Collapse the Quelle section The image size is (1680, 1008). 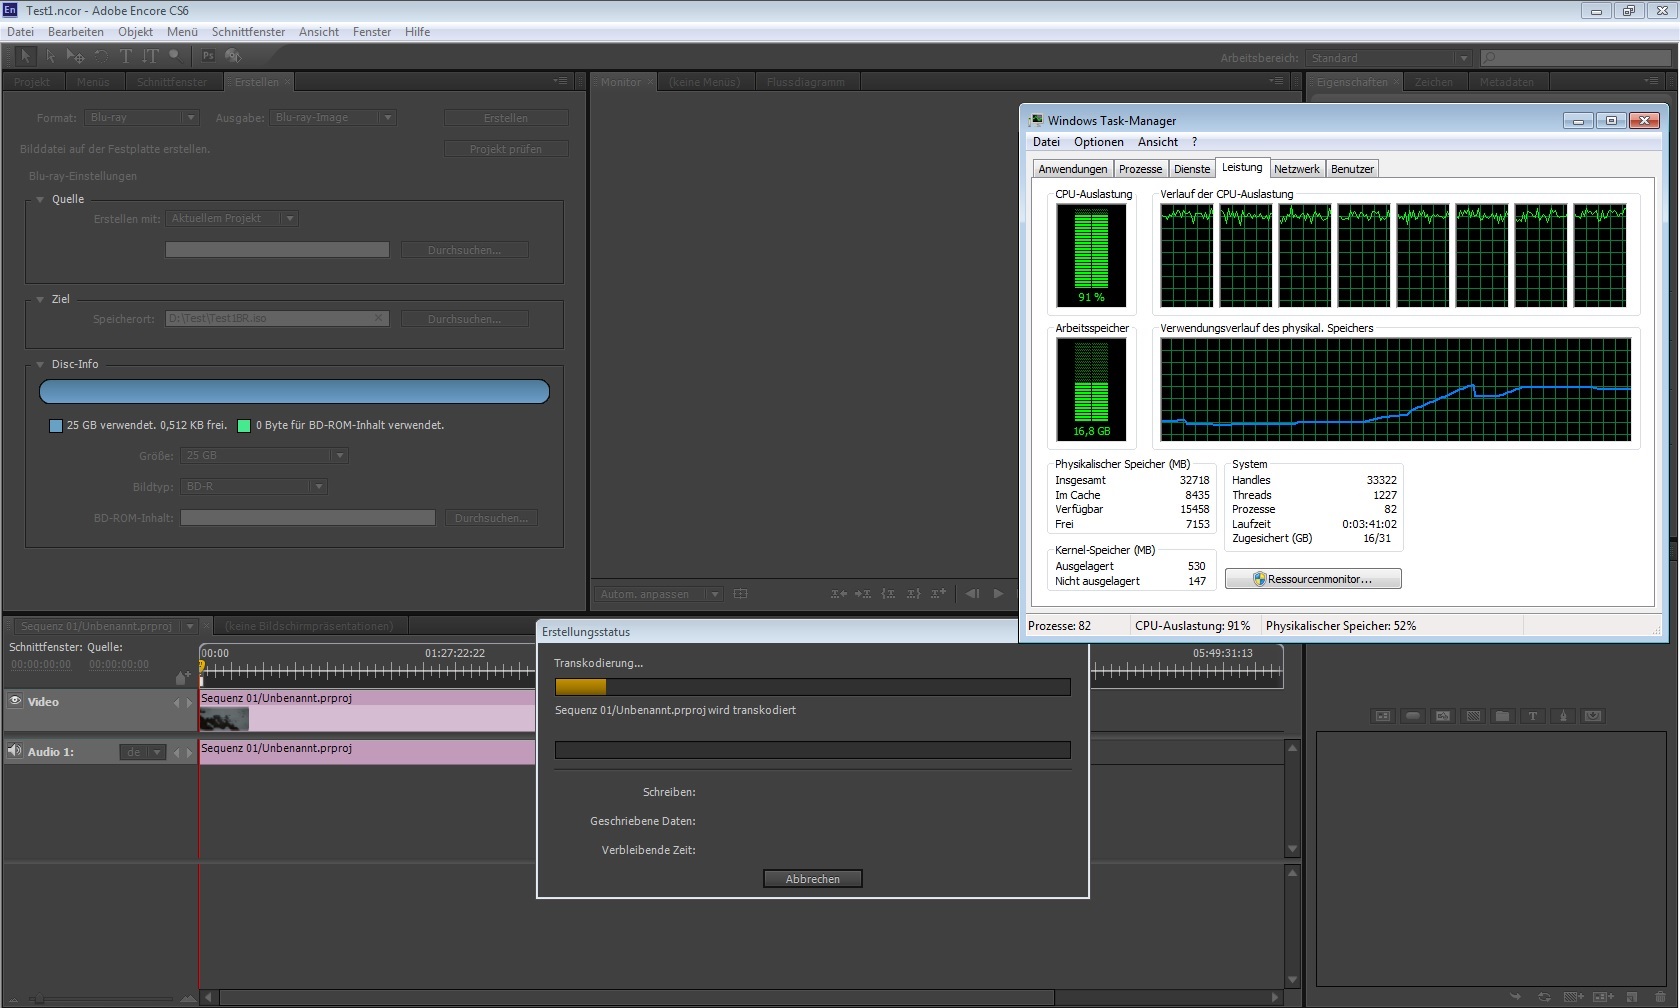click(41, 199)
